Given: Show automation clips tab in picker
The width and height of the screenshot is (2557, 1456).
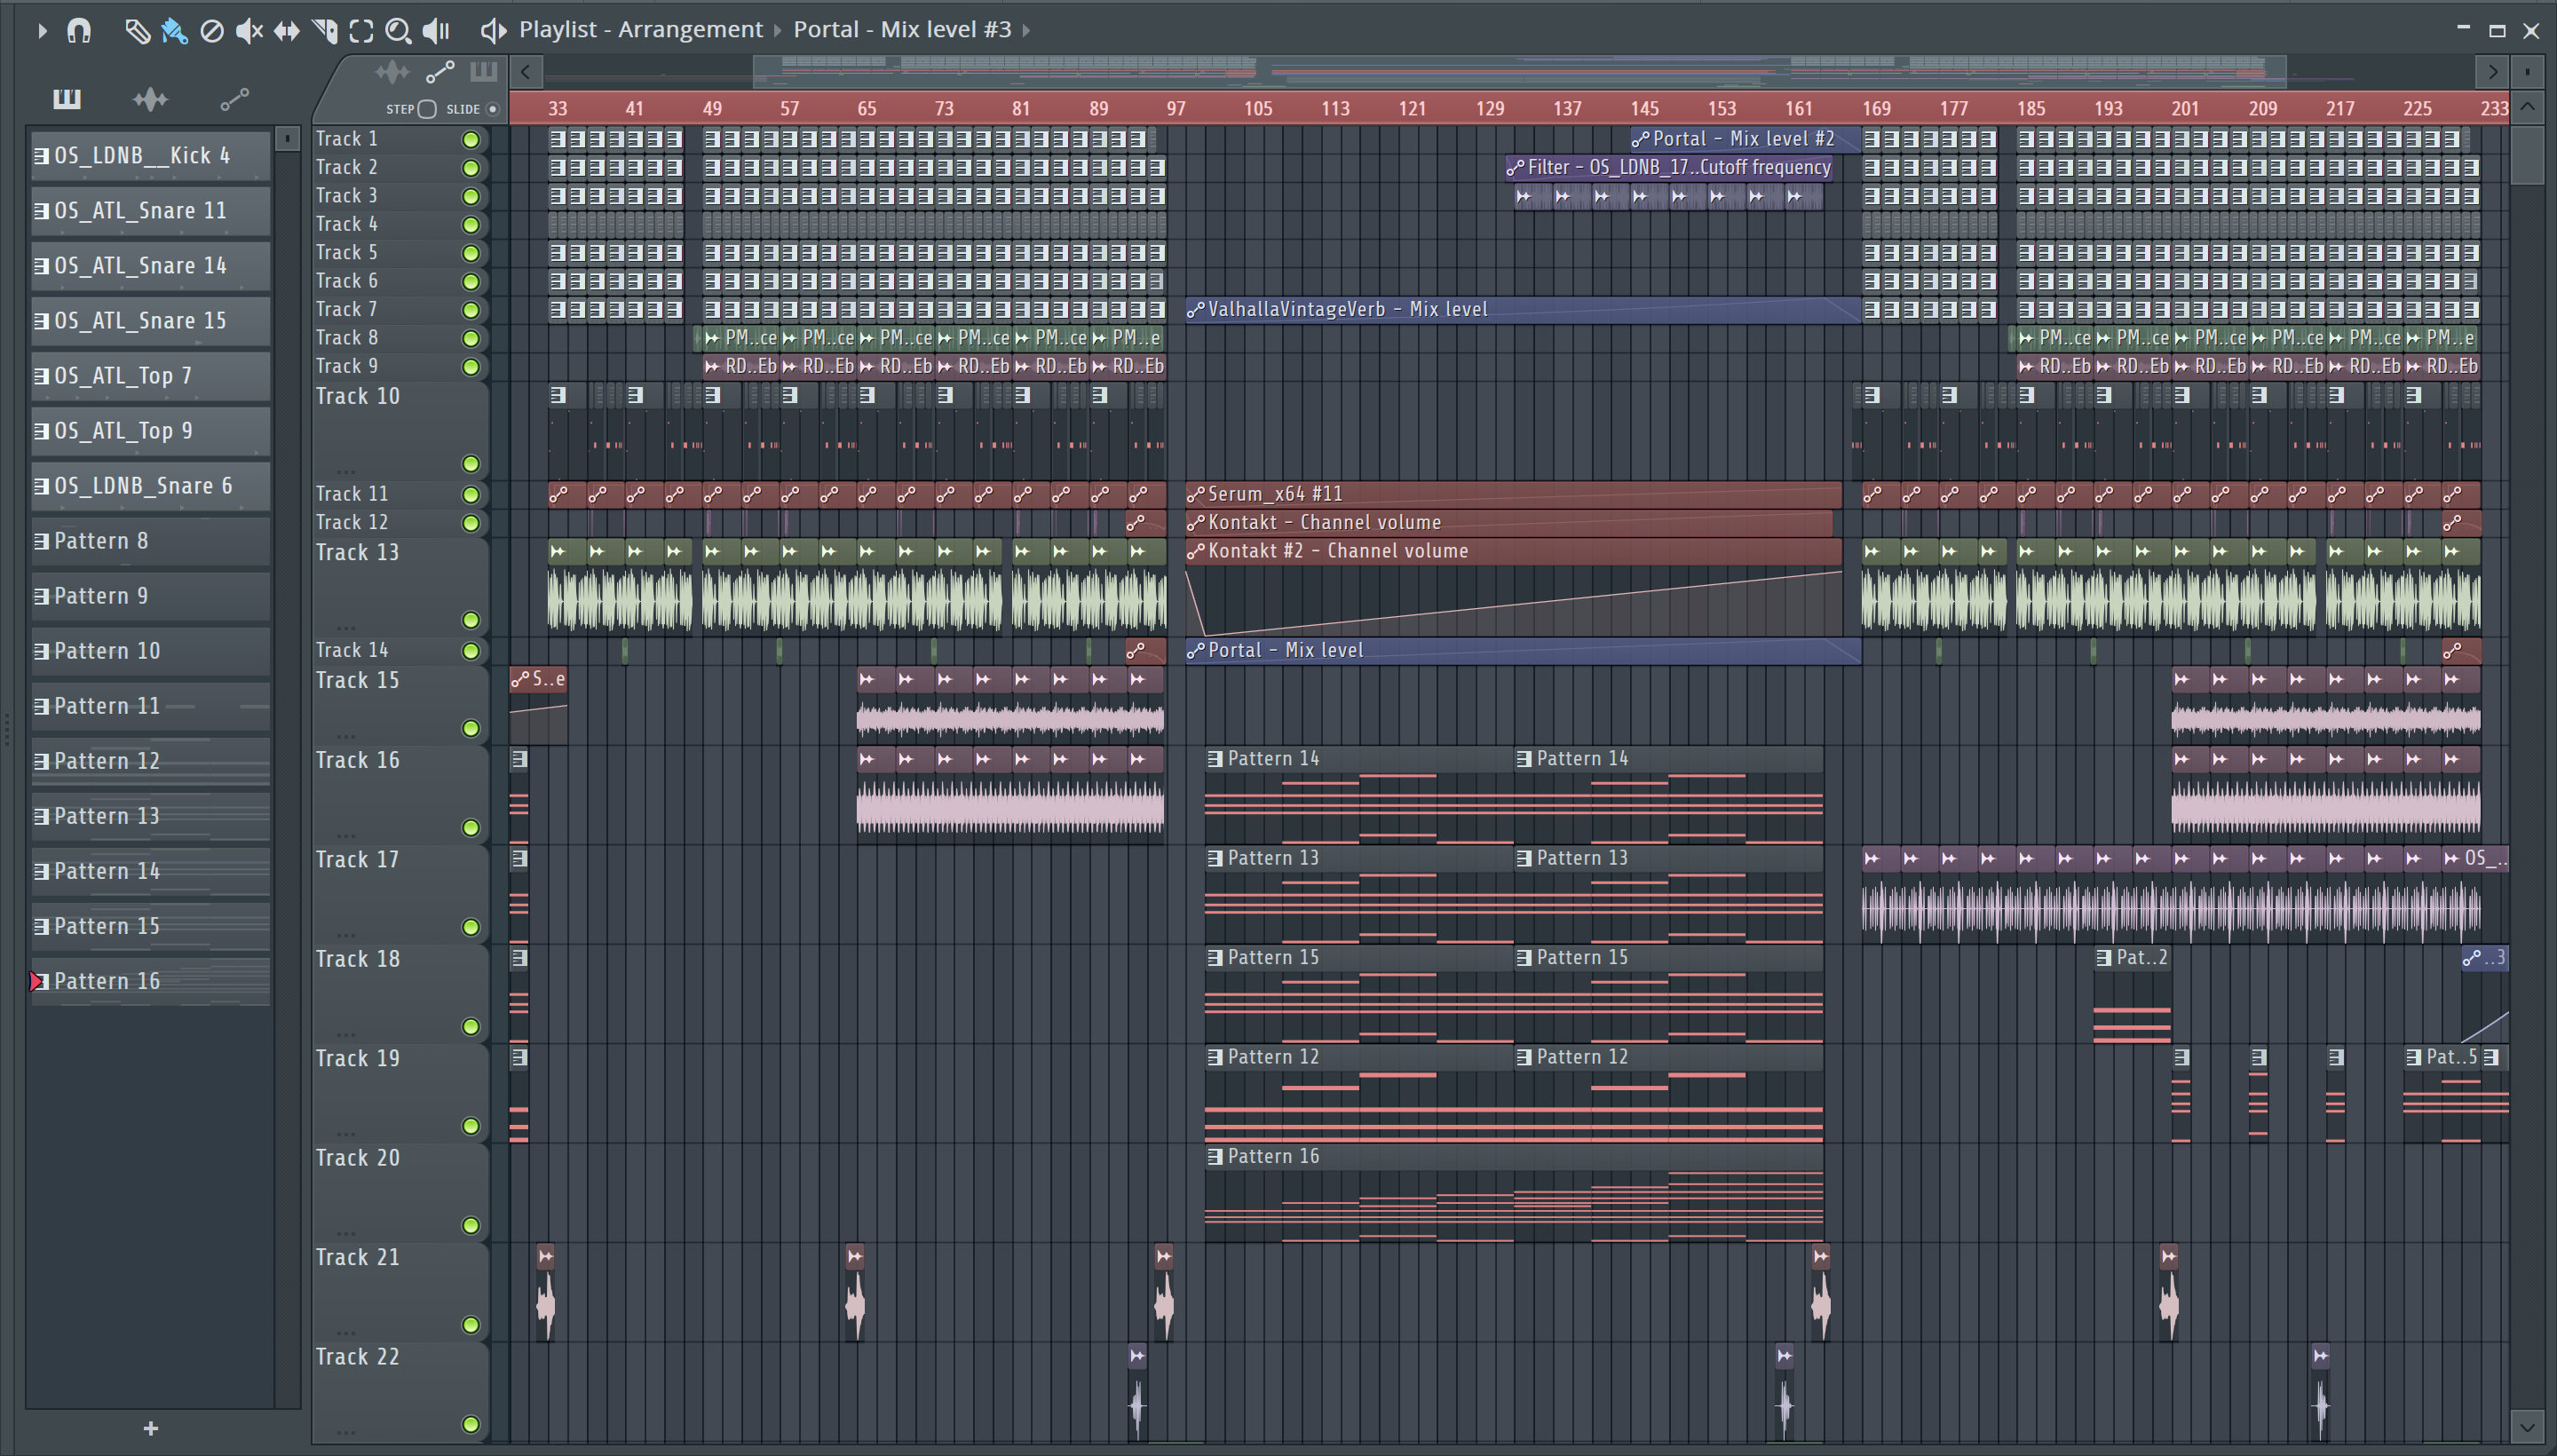Looking at the screenshot, I should coord(234,98).
